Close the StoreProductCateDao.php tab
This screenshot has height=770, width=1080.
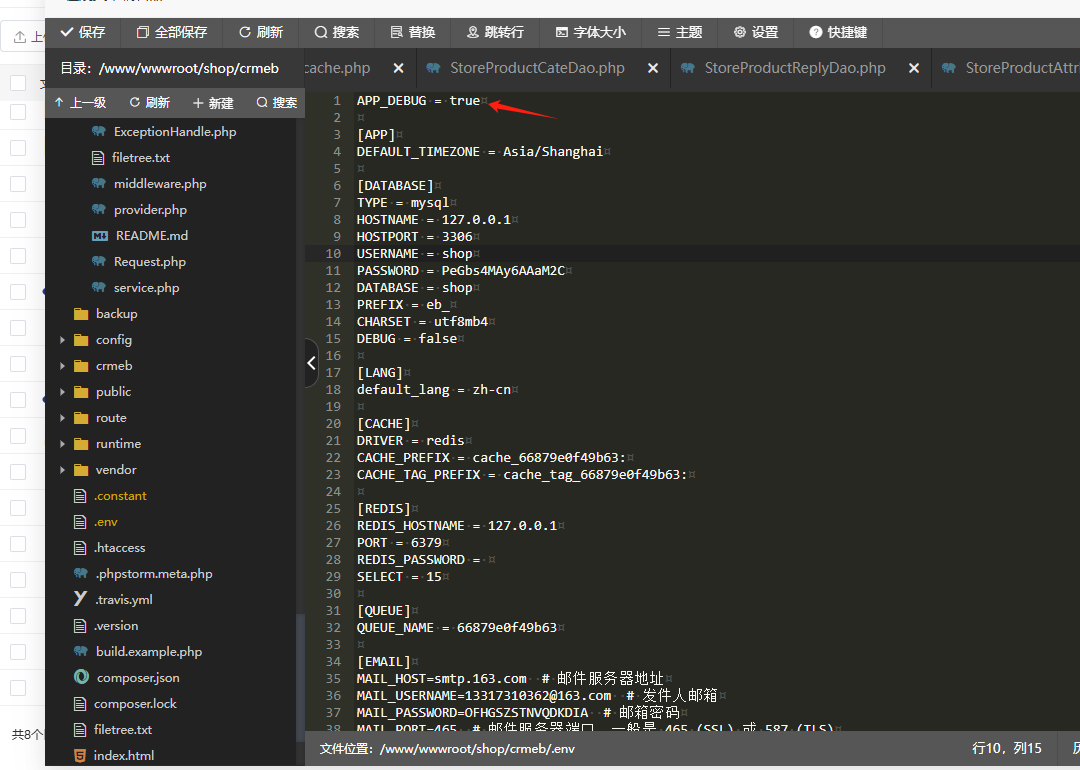tap(653, 68)
